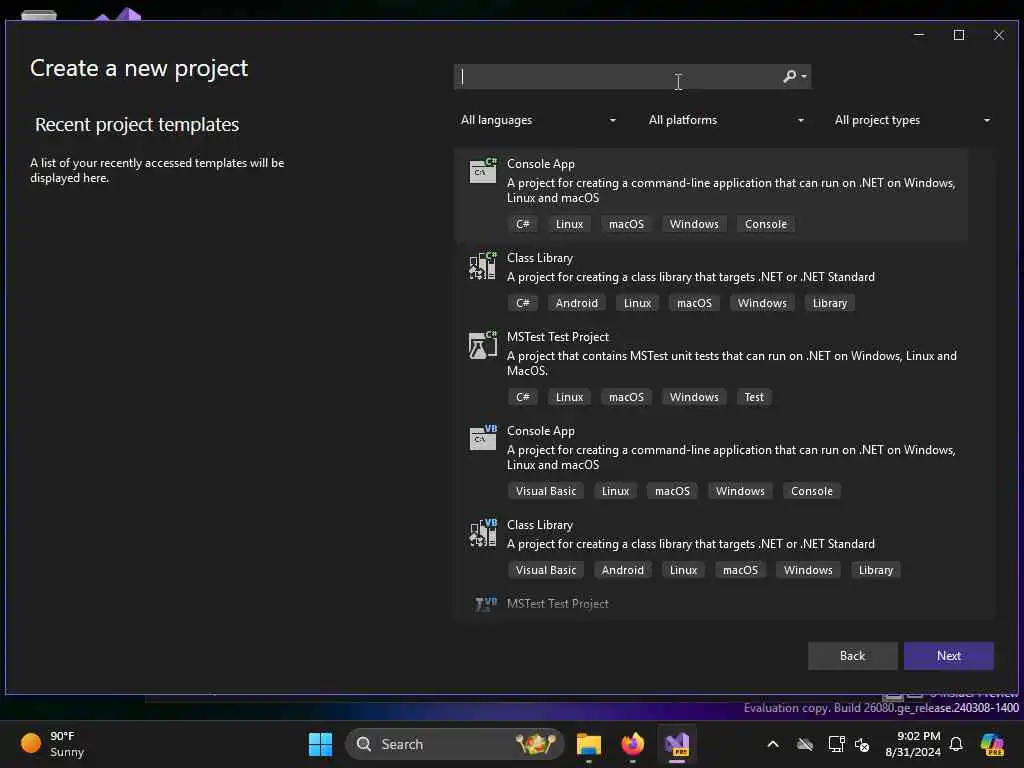Show hidden system tray icons
The image size is (1024, 768).
[773, 744]
